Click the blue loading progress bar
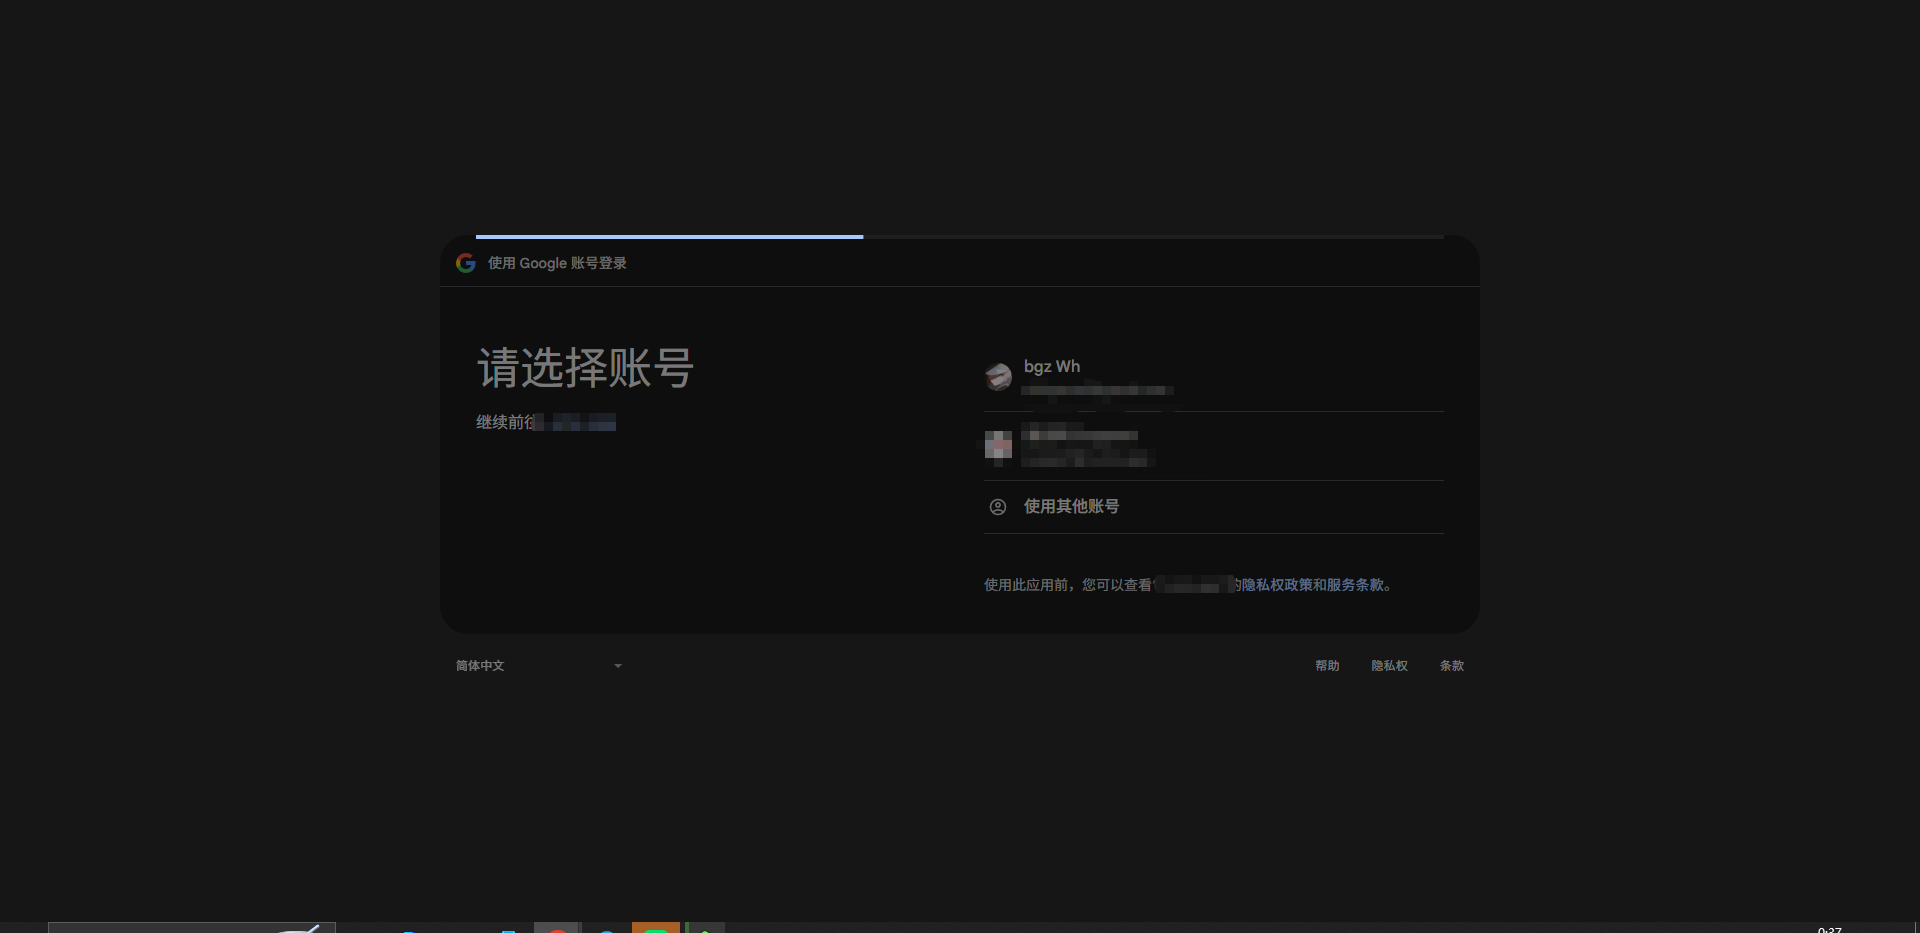The width and height of the screenshot is (1920, 933). click(669, 237)
